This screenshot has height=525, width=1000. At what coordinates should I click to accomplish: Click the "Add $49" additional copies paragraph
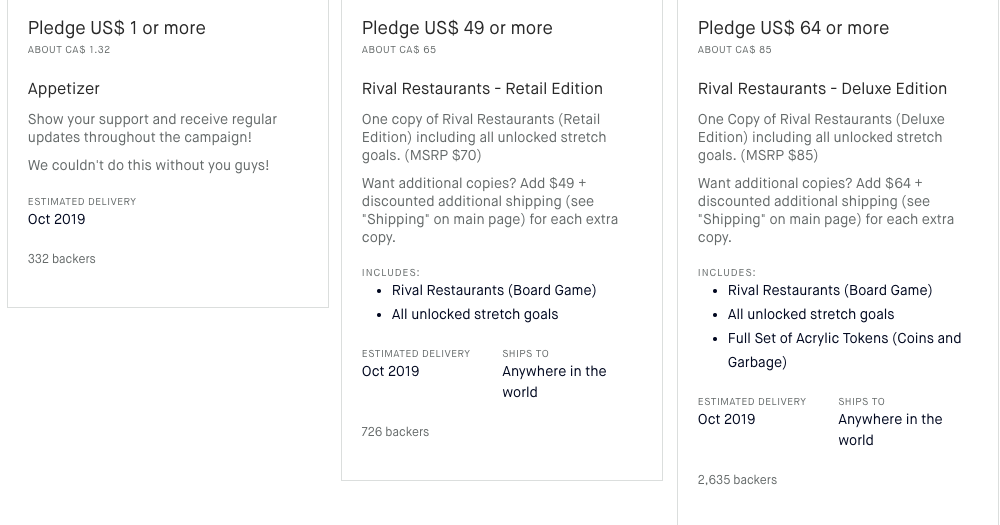[x=490, y=210]
